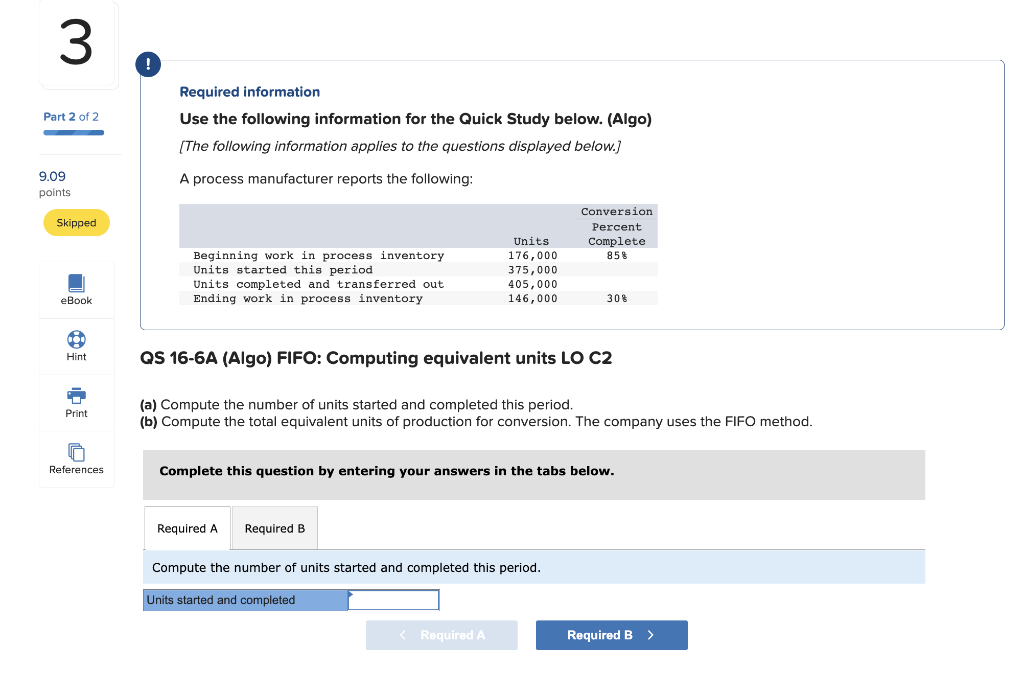Image resolution: width=1024 pixels, height=692 pixels.
Task: Click the question number 3 box
Action: (76, 44)
